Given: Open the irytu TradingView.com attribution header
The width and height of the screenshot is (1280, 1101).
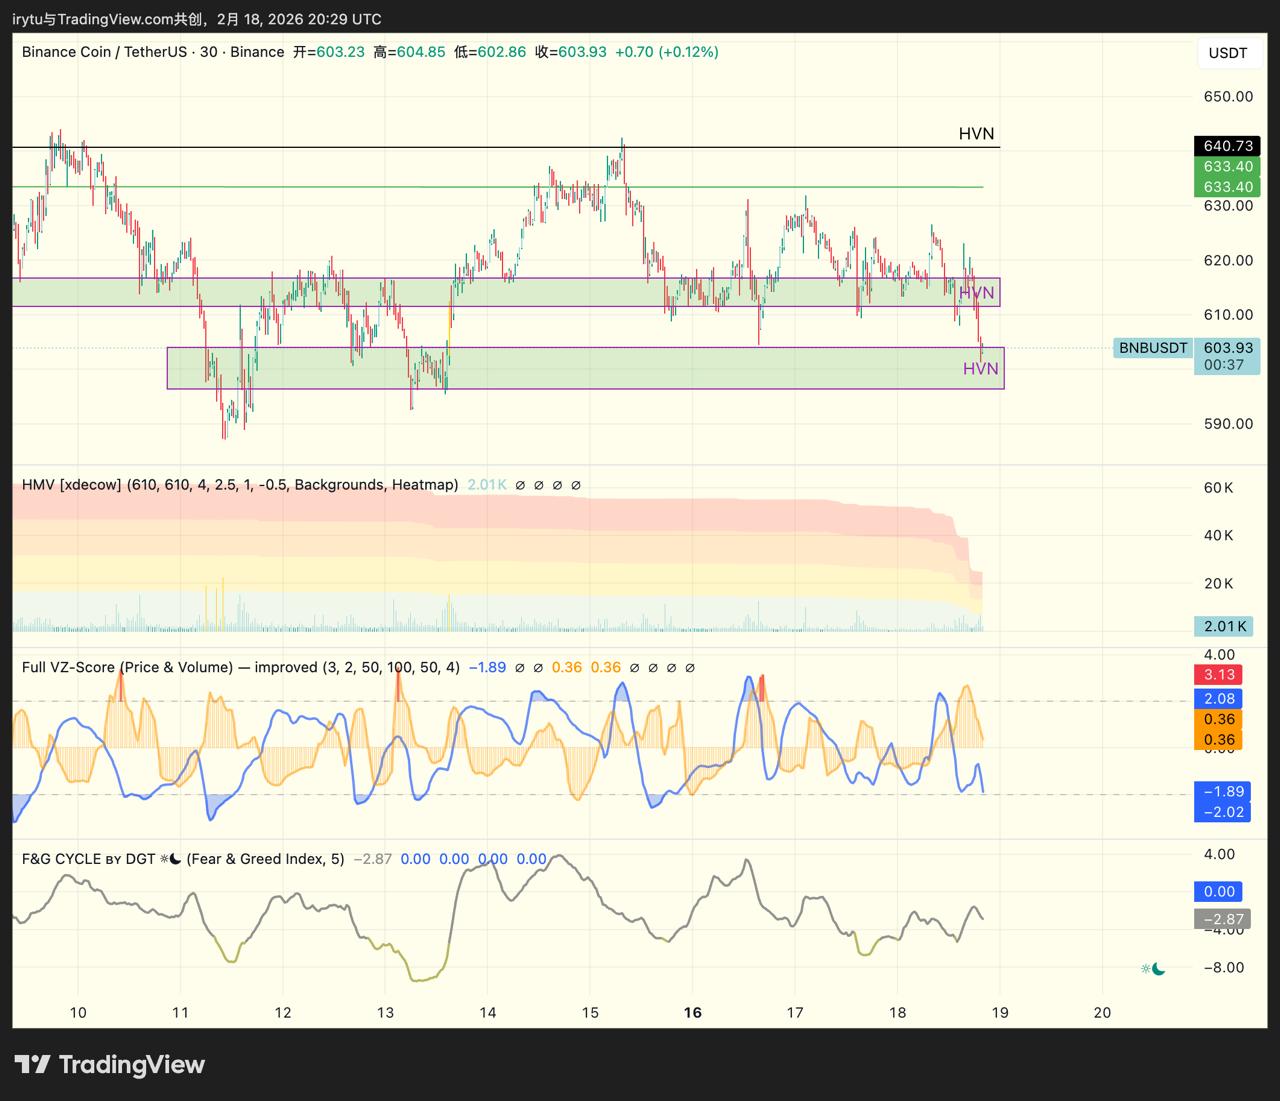Looking at the screenshot, I should coord(196,19).
